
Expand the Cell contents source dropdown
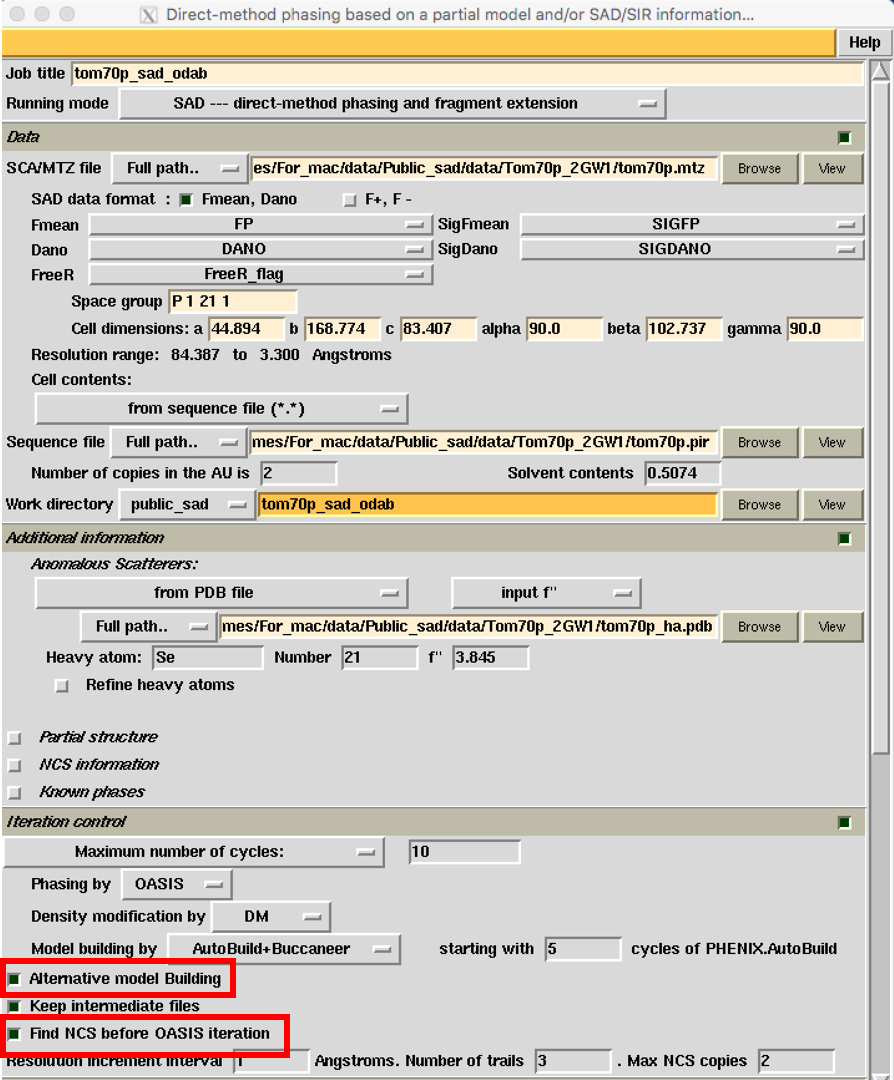[x=221, y=409]
